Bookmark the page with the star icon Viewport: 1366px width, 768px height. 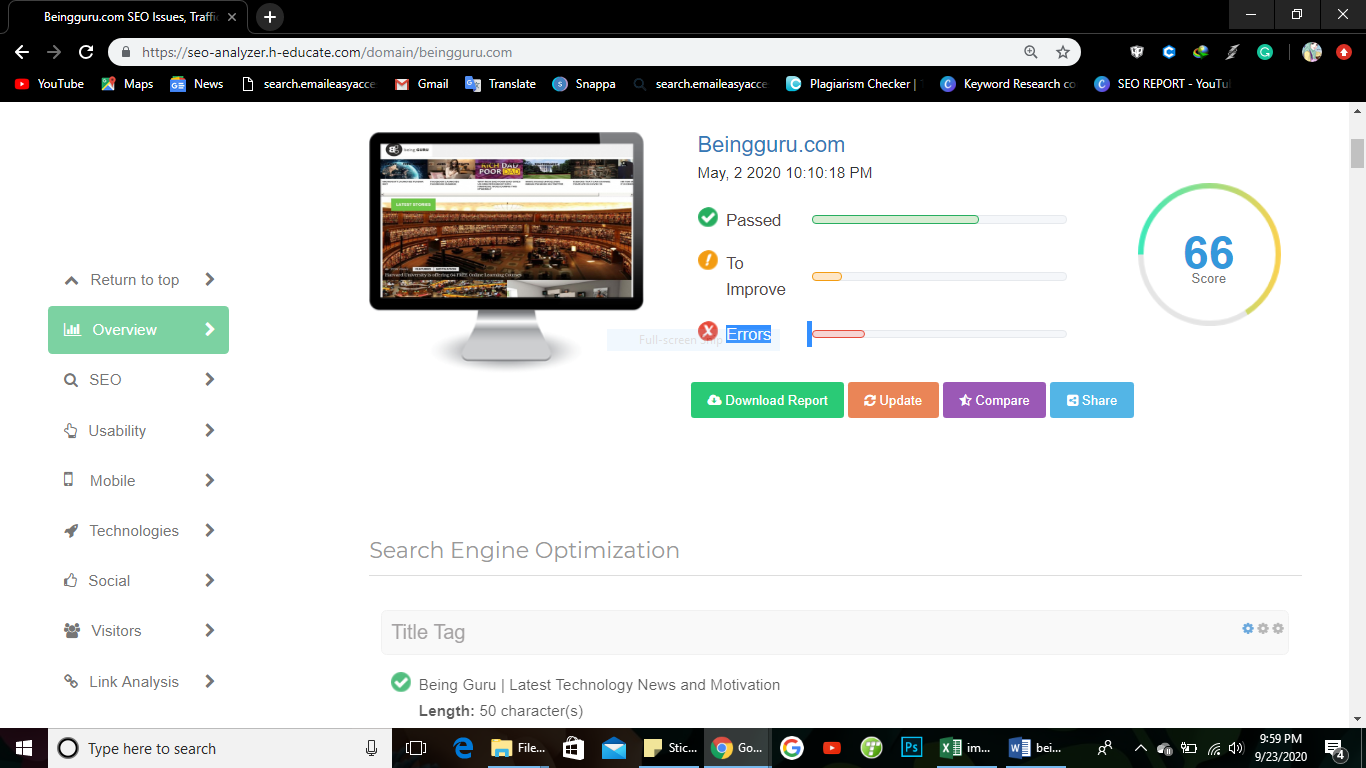1063,50
